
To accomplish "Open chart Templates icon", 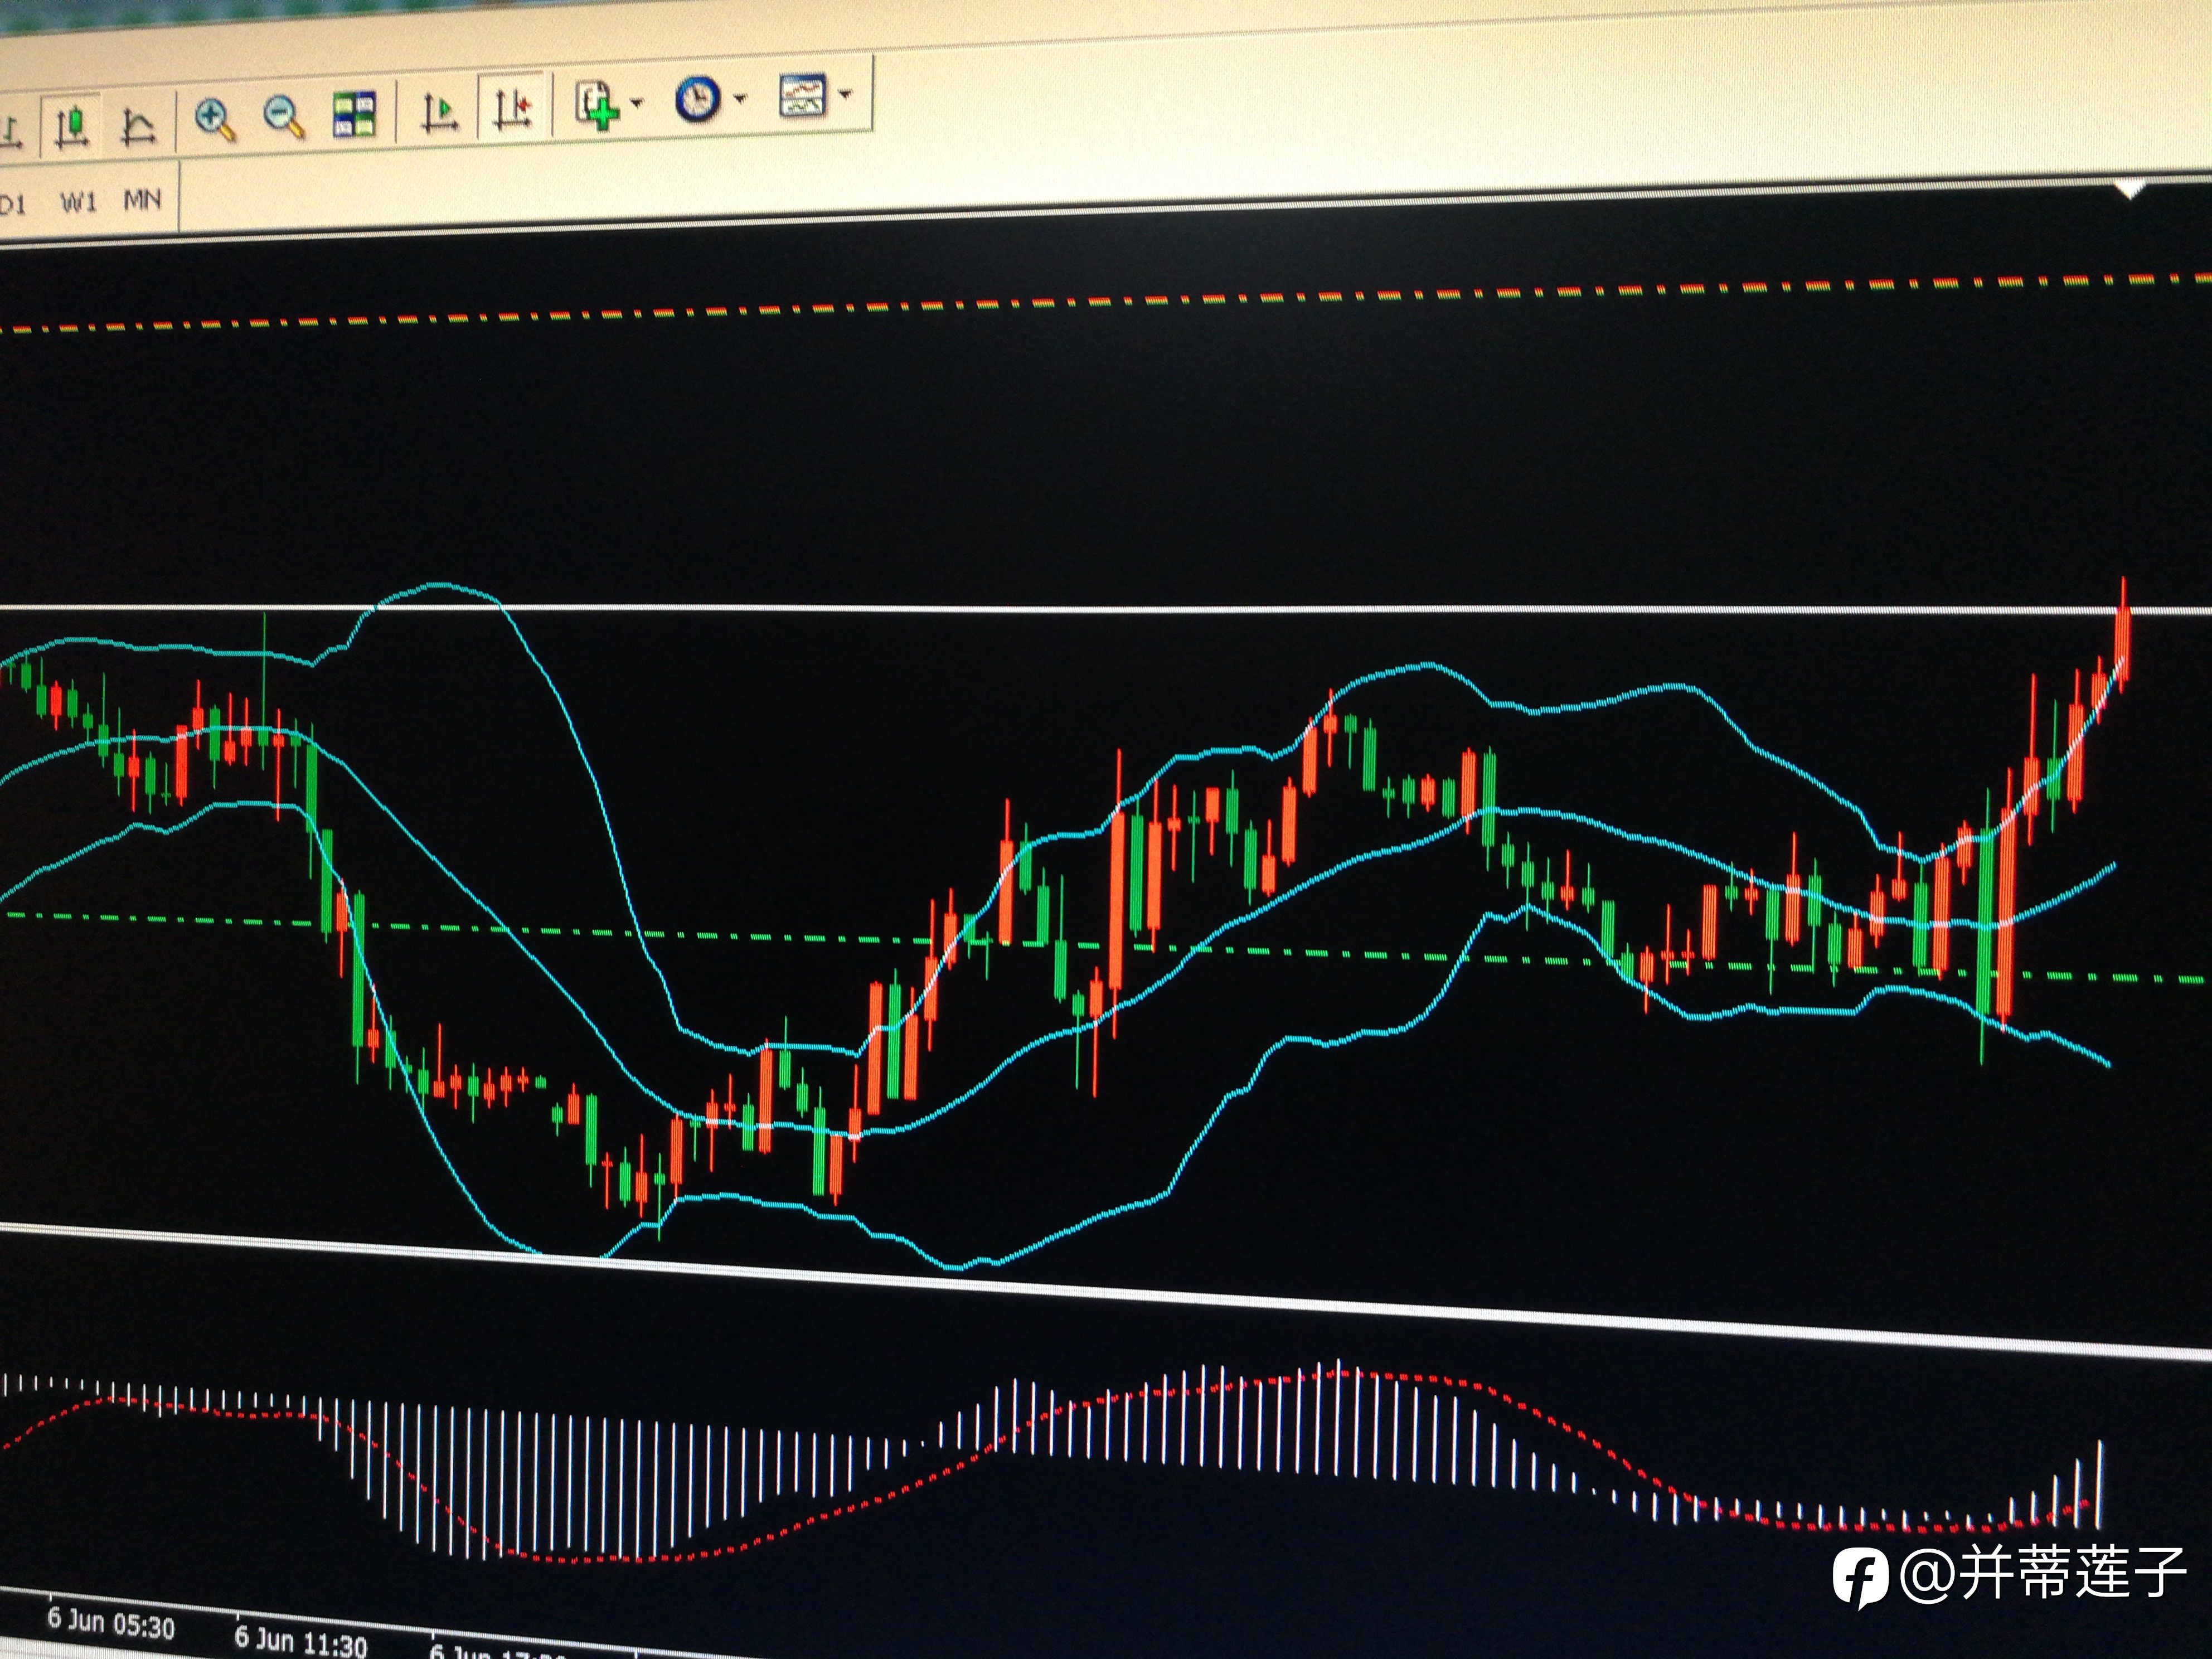I will 802,96.
